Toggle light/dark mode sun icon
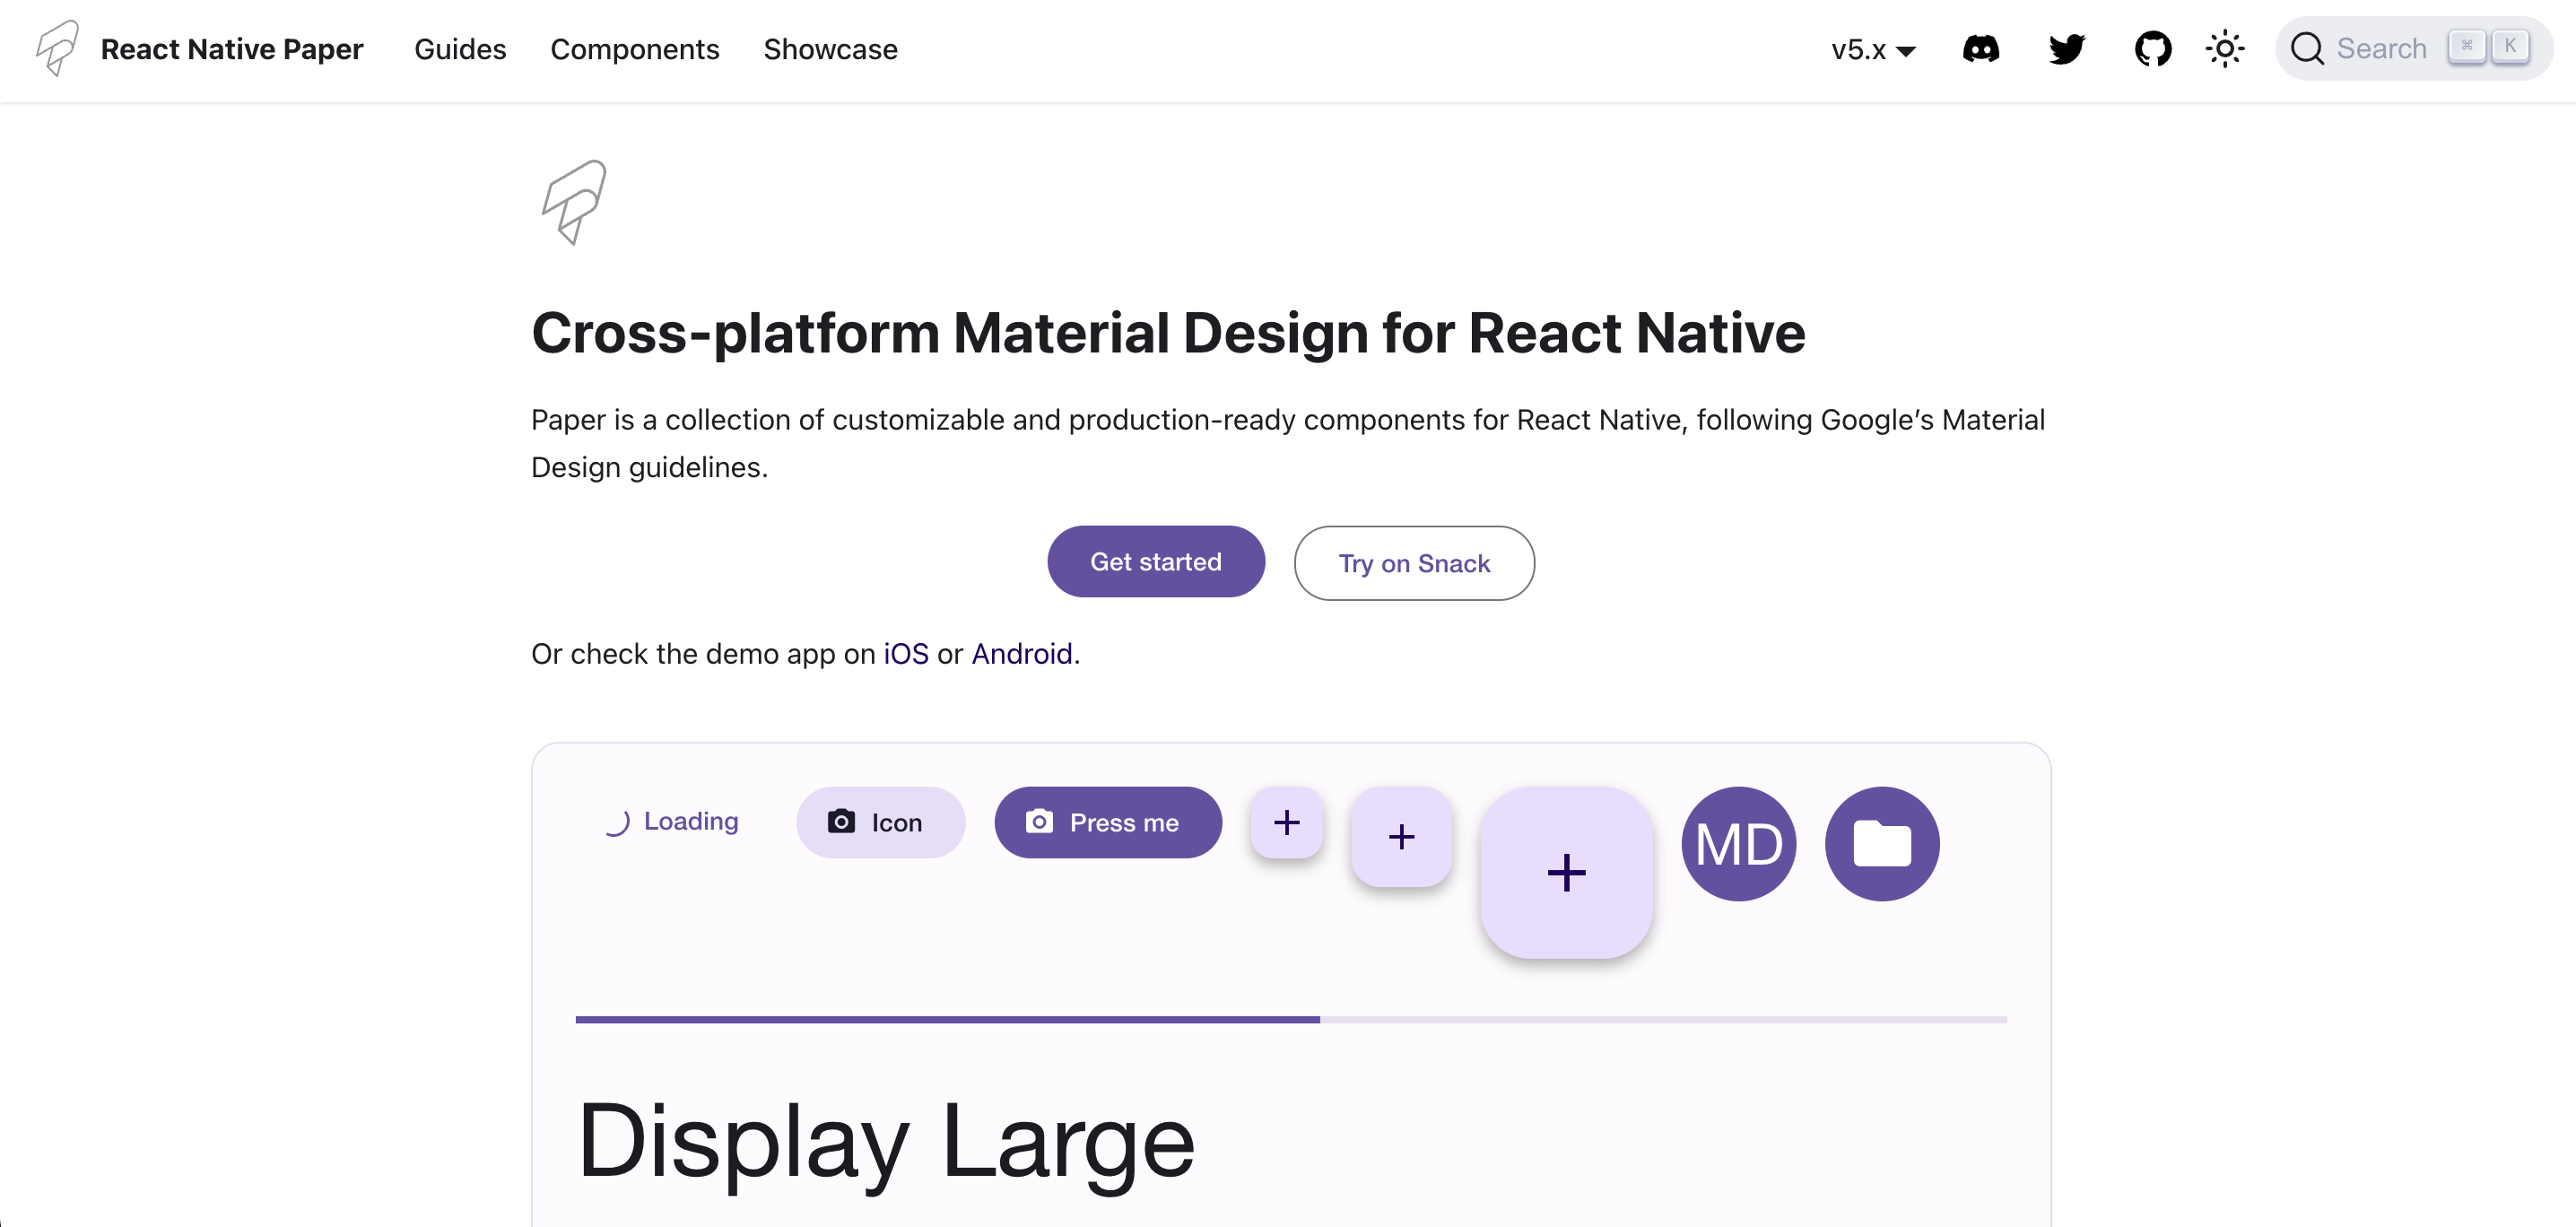 pos(2224,48)
